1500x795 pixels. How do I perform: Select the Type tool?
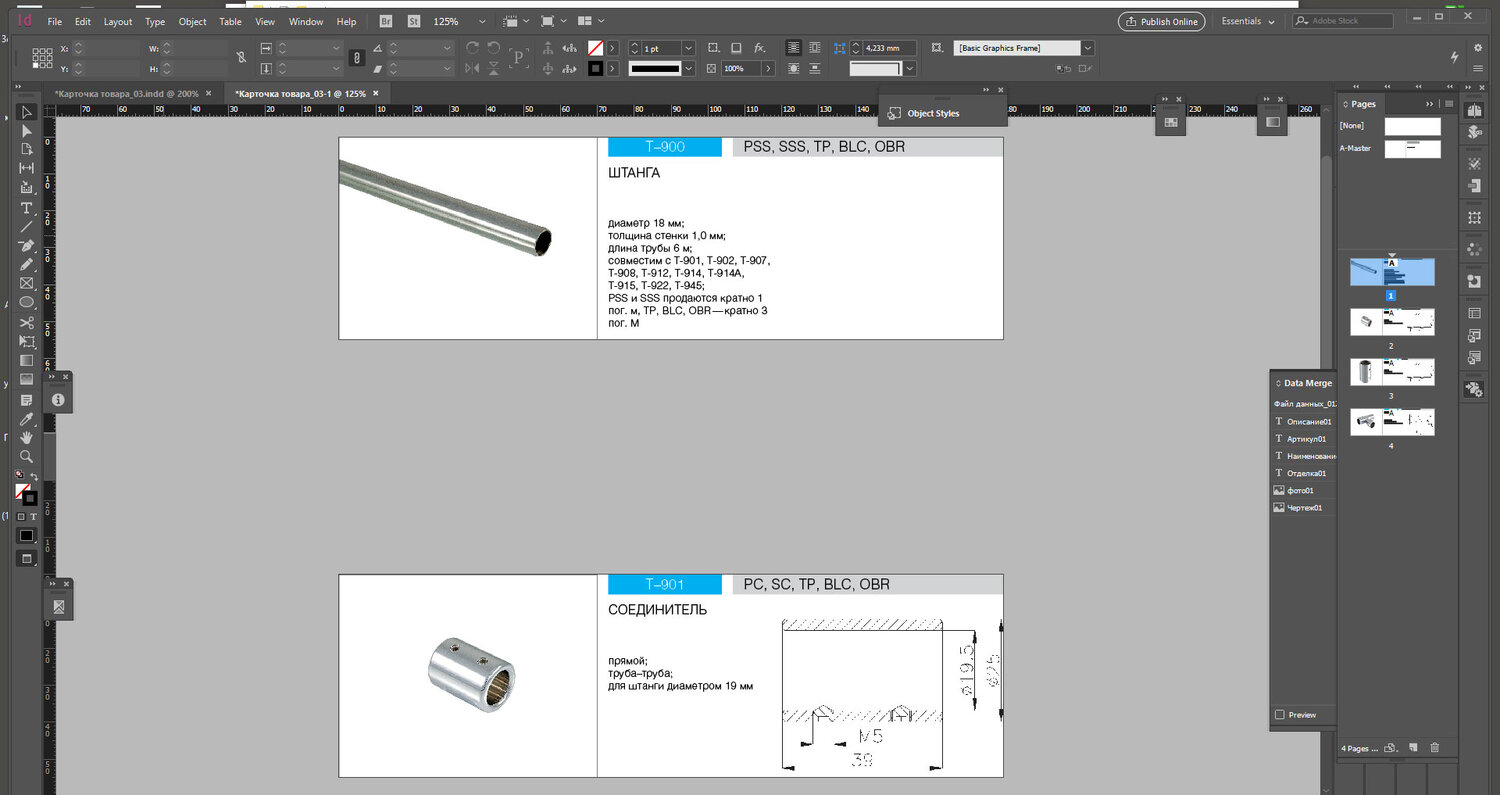(27, 208)
